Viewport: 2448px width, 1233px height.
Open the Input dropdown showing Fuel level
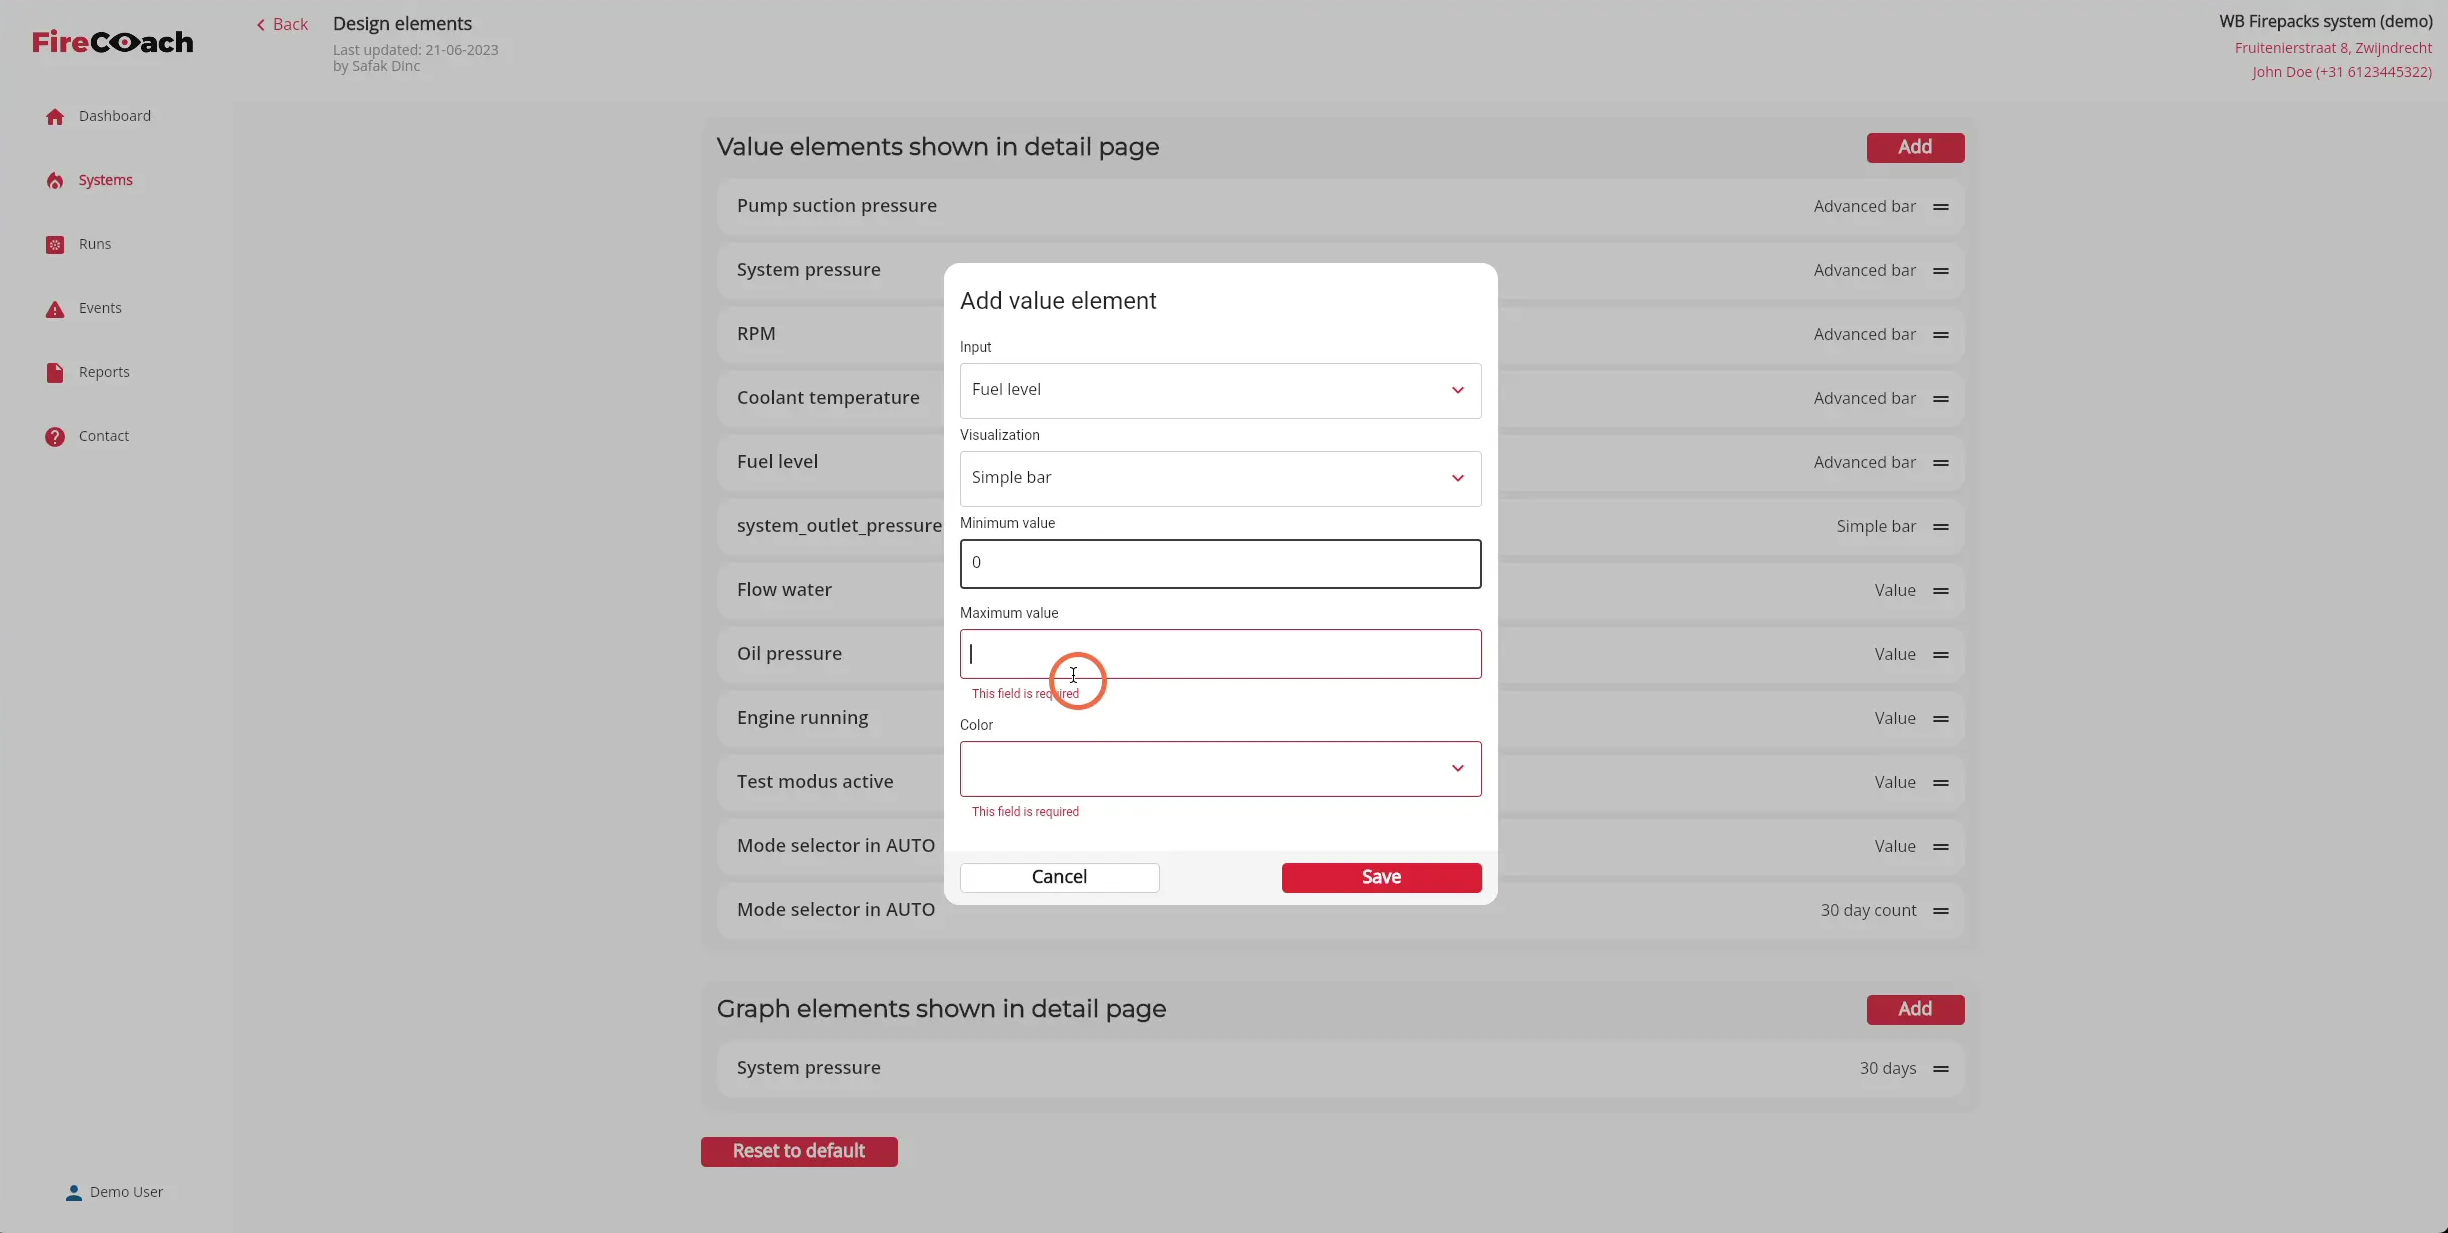pos(1220,390)
